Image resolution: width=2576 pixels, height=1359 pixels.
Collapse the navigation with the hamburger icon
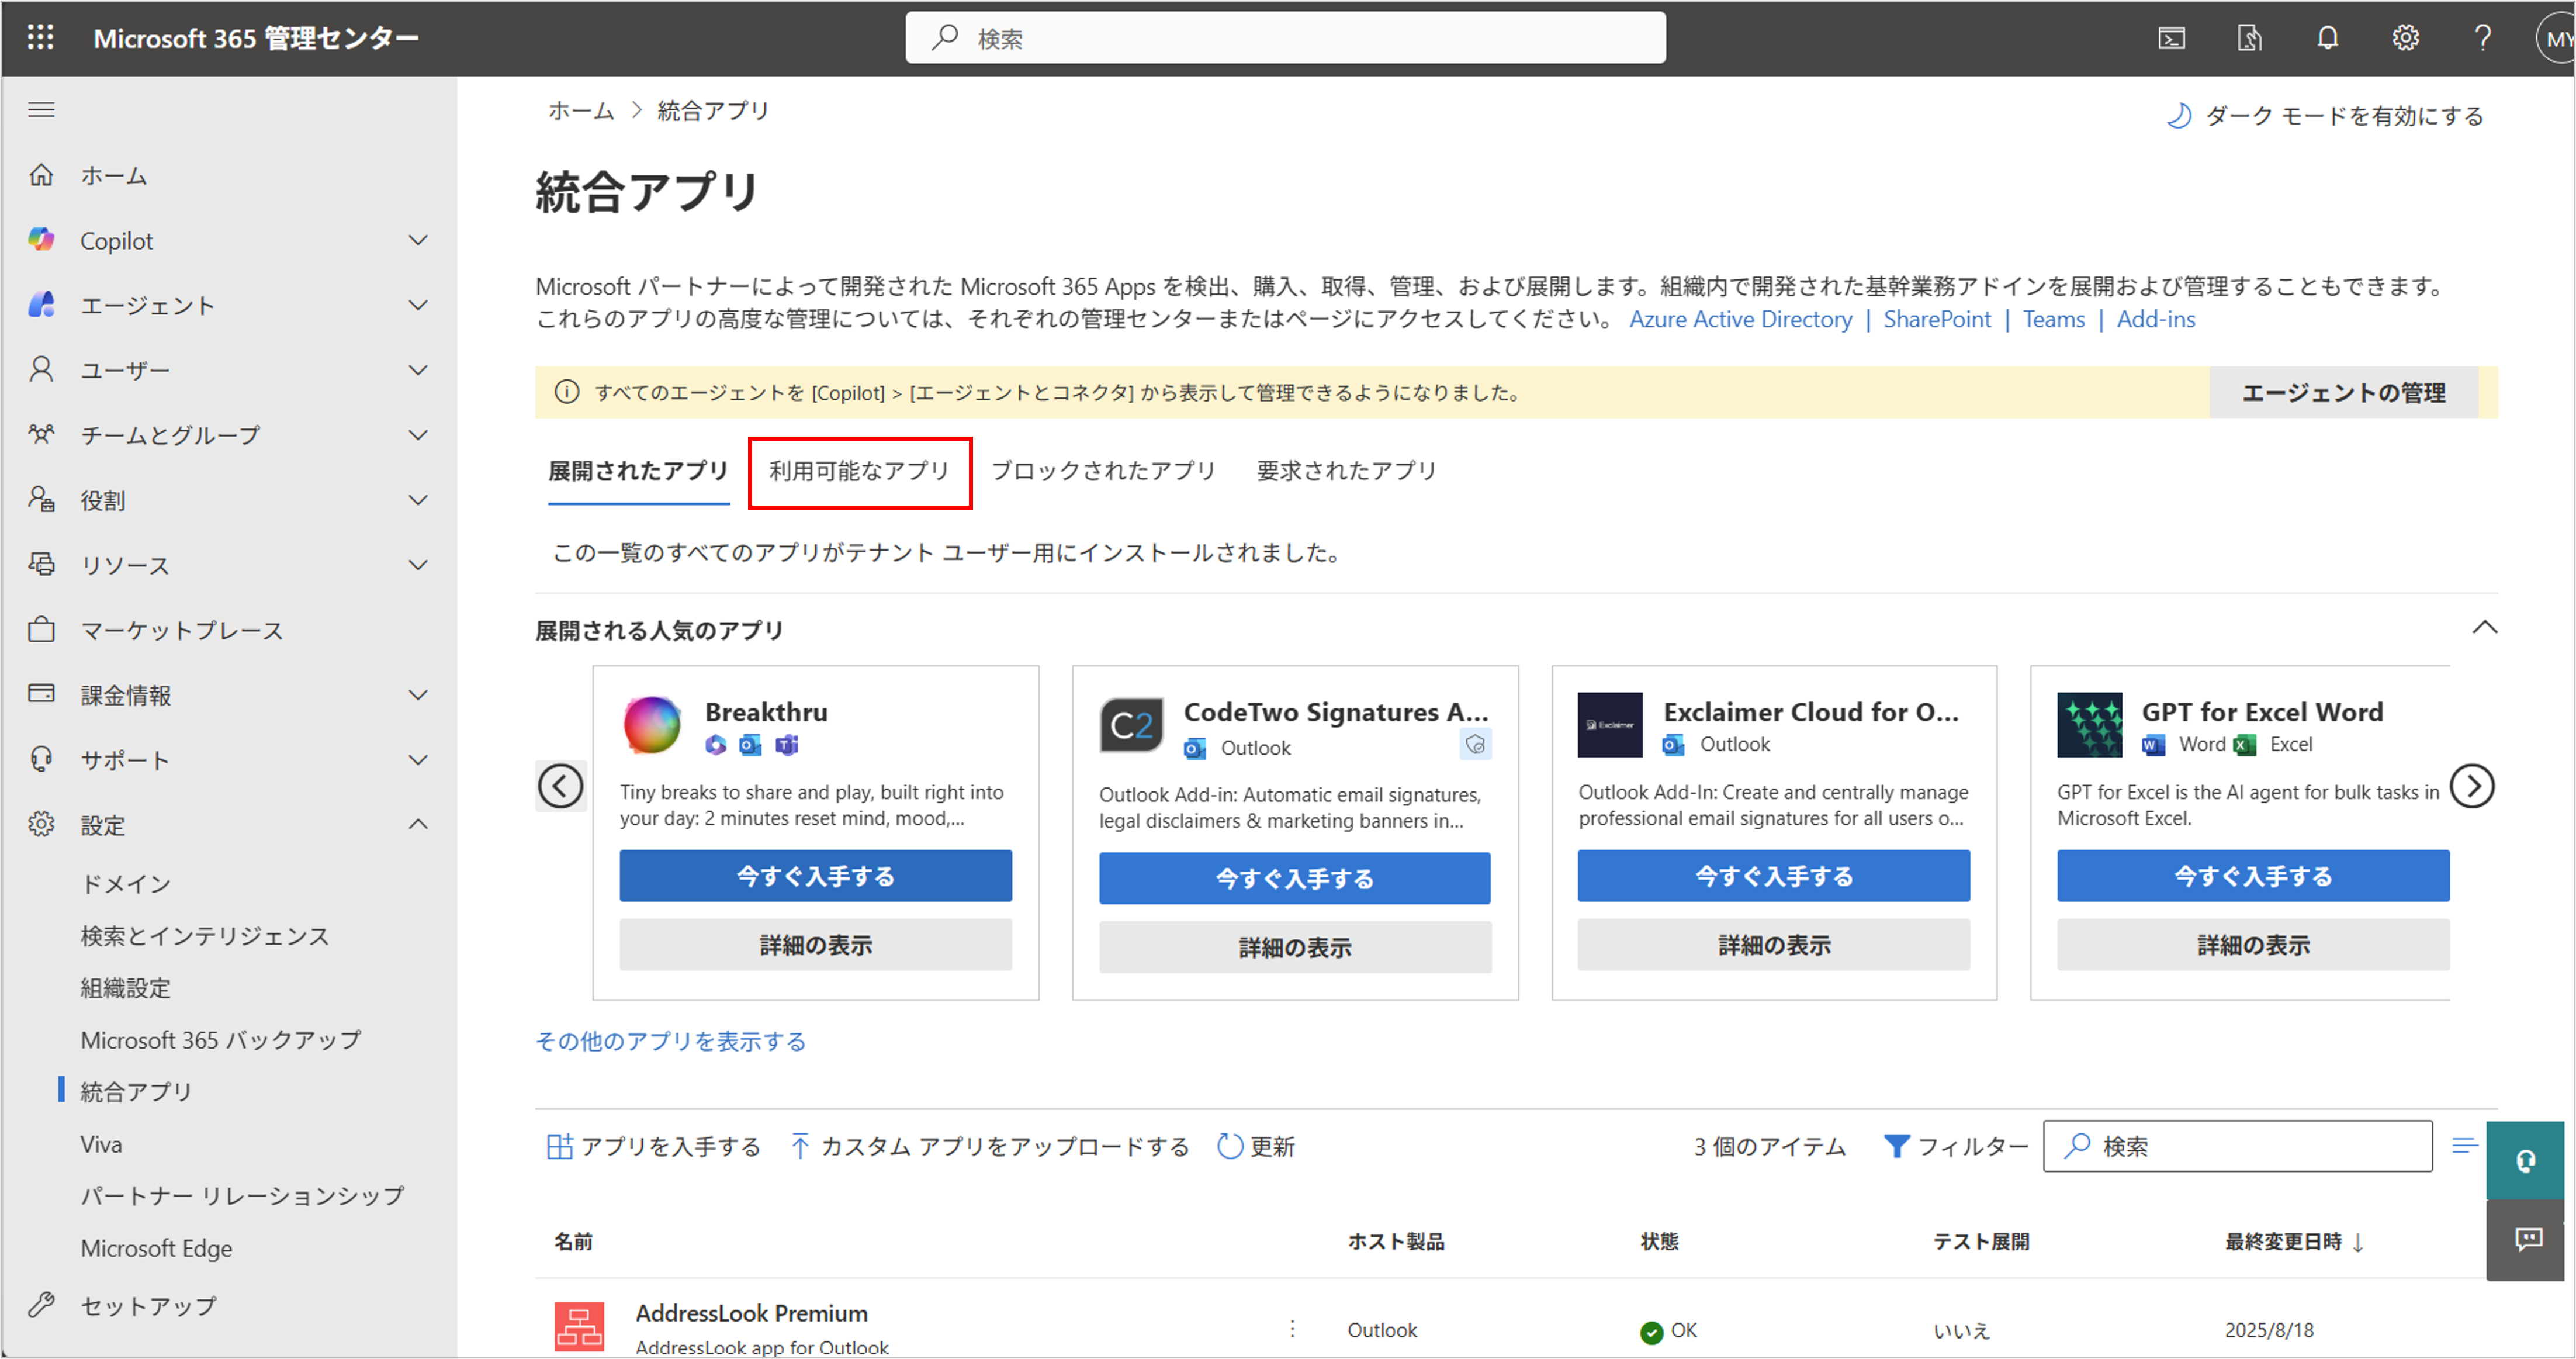click(x=41, y=109)
